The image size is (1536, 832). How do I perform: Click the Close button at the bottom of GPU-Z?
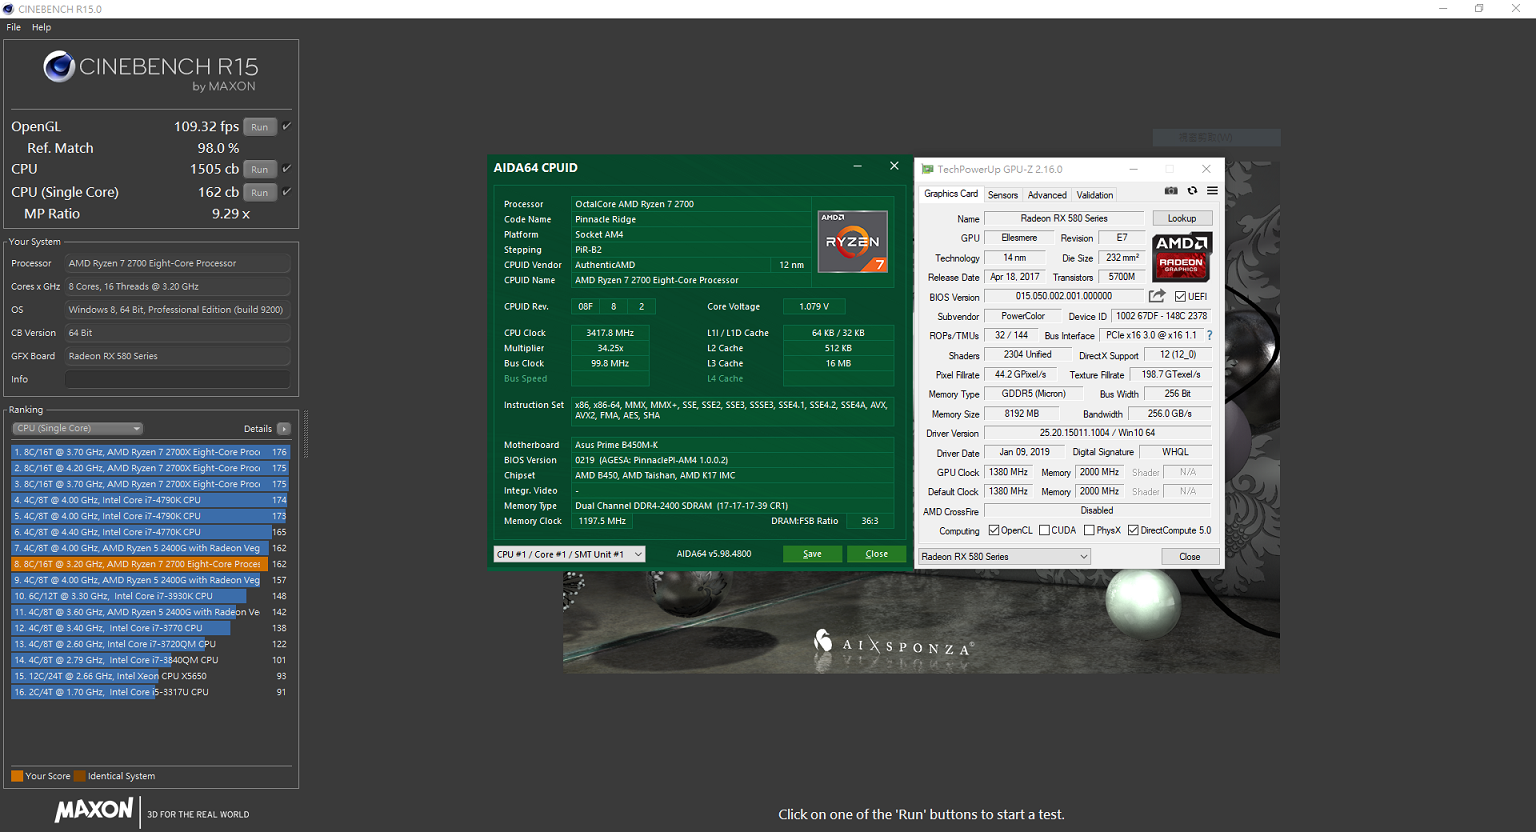coord(1190,556)
